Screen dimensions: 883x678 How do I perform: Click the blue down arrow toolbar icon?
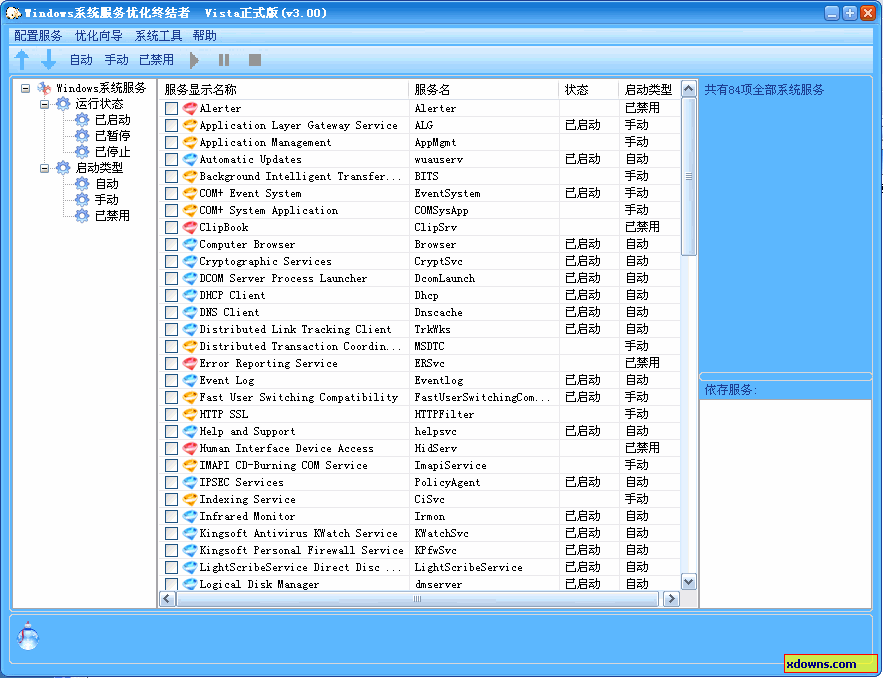(x=48, y=59)
